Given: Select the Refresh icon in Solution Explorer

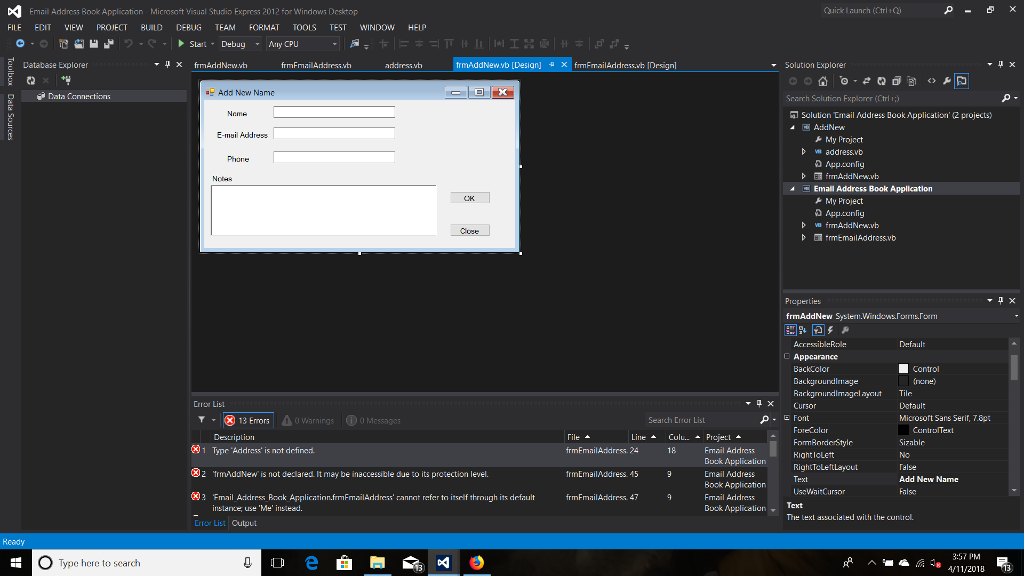Looking at the screenshot, I should pos(881,81).
